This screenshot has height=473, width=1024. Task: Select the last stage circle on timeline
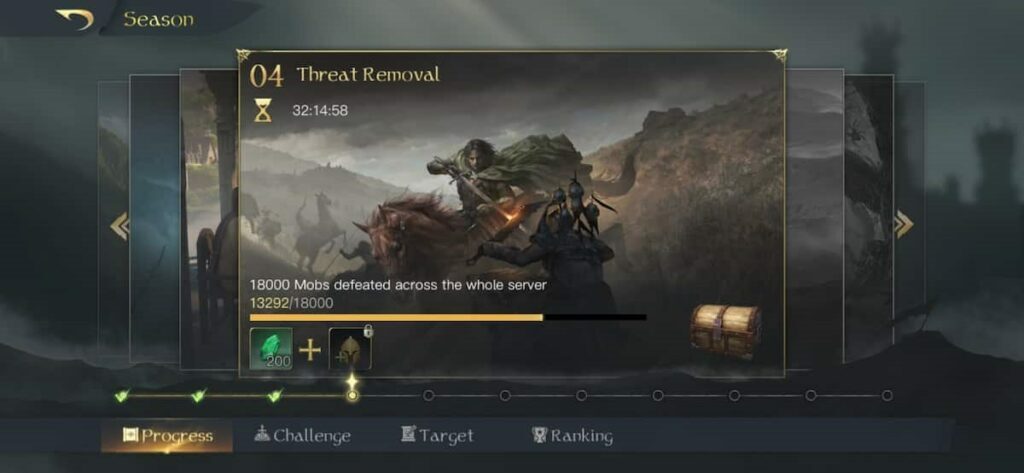887,395
